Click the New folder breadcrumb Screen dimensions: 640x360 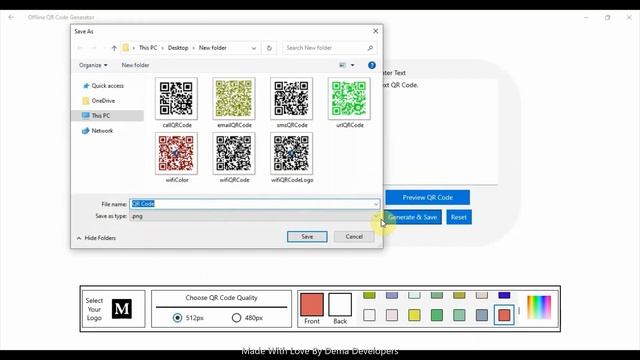pos(213,48)
